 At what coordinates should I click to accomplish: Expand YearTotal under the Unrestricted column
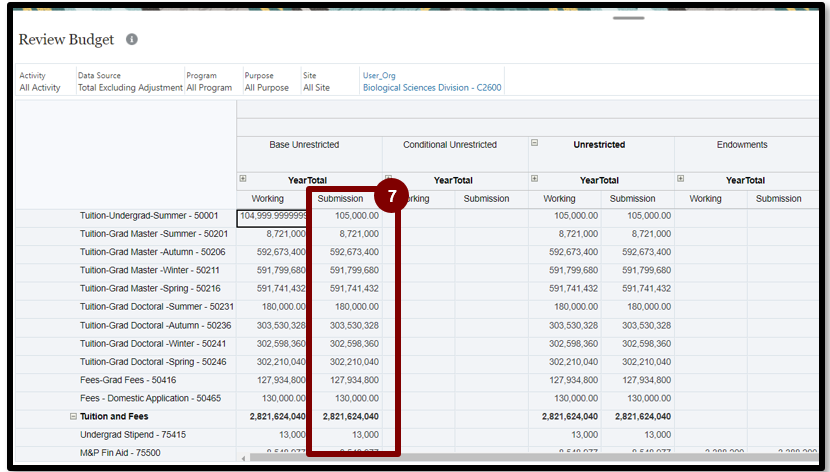[x=535, y=179]
